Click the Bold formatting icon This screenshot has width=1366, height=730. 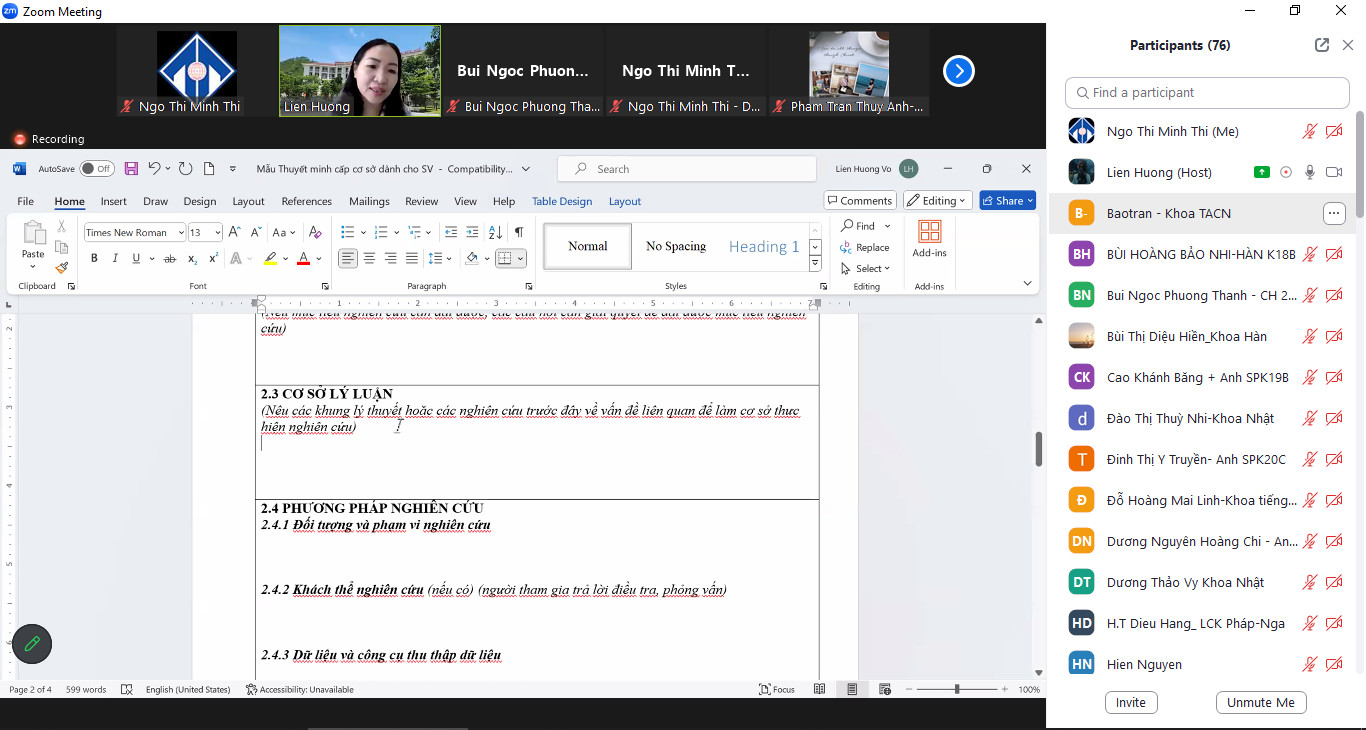click(x=94, y=259)
